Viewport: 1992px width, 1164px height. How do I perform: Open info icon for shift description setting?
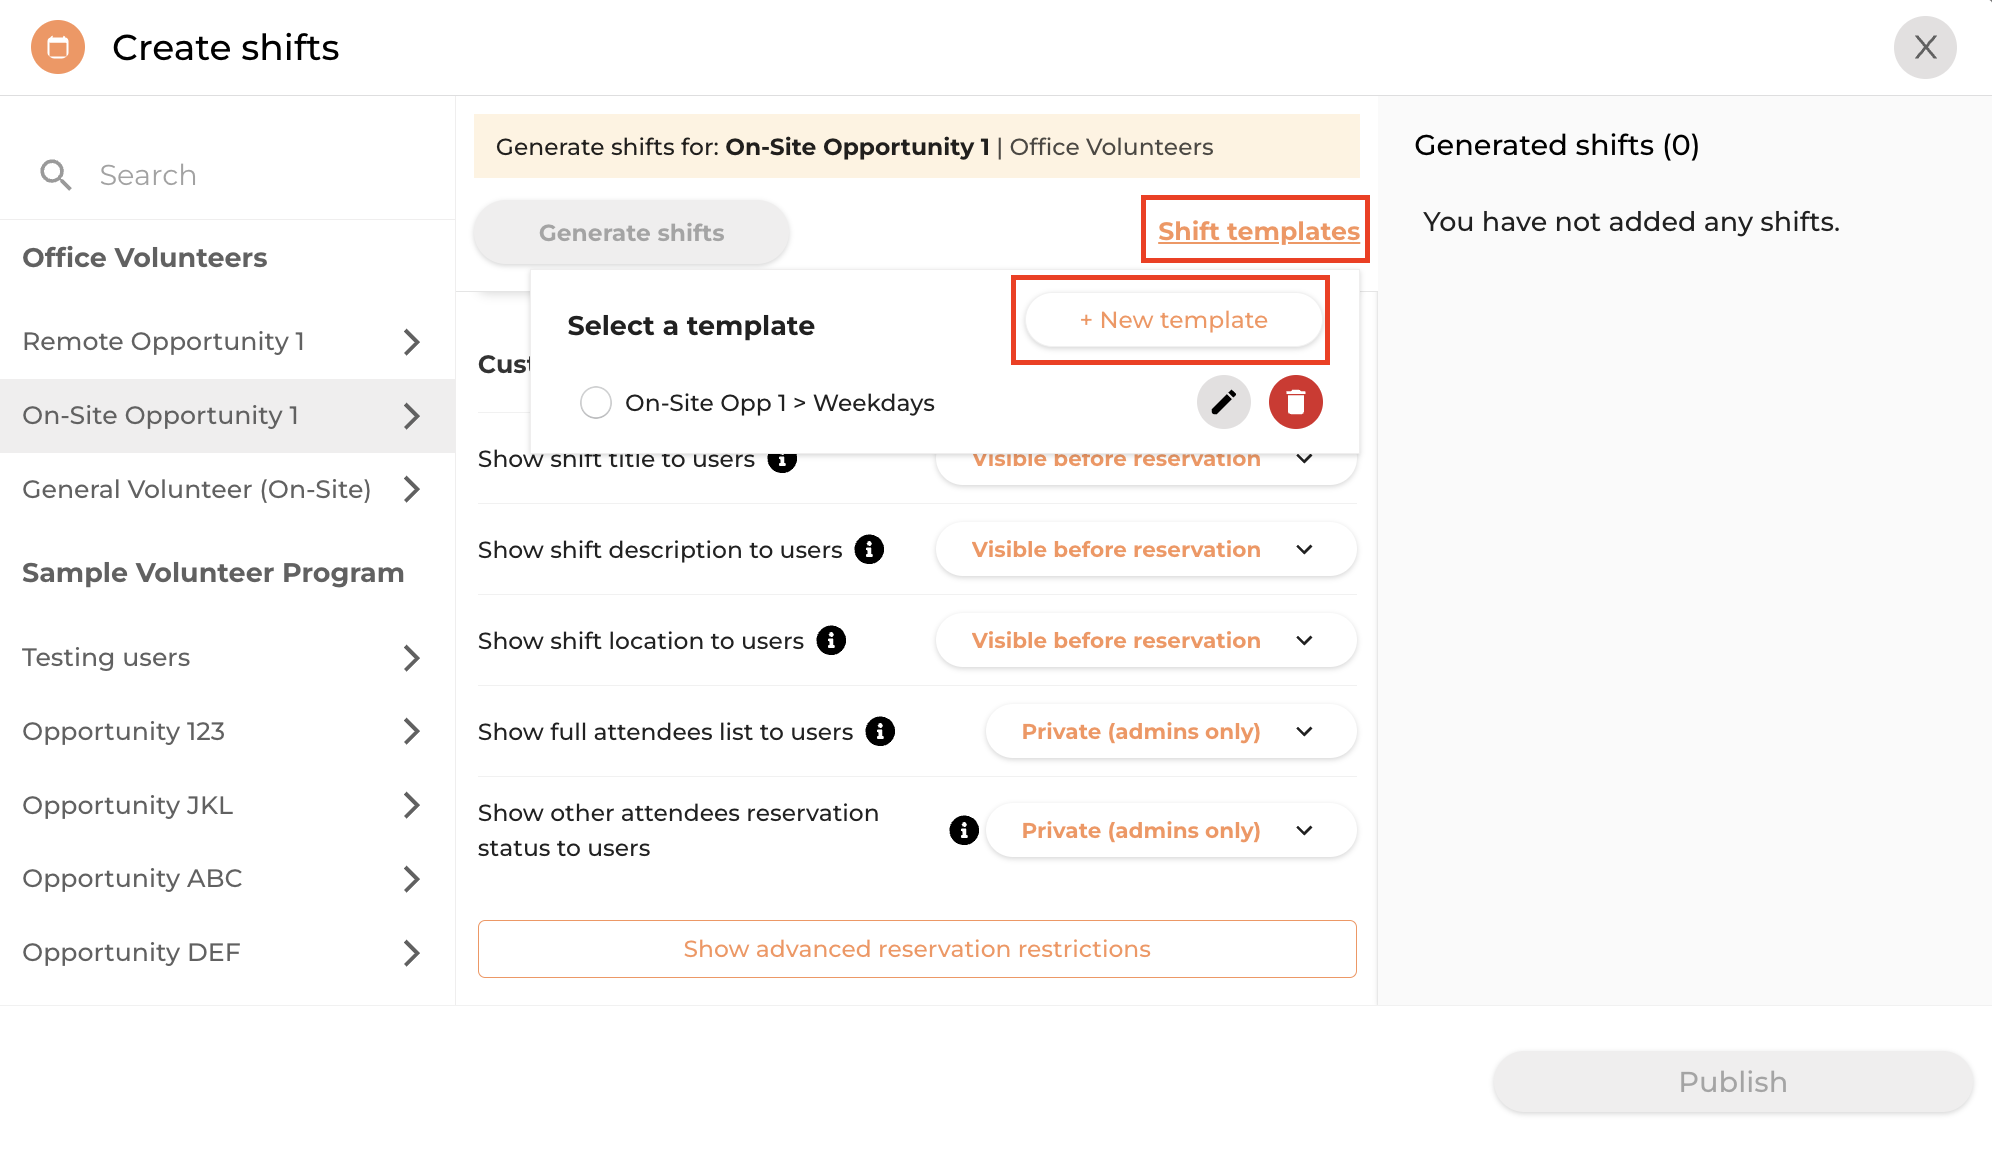coord(869,550)
